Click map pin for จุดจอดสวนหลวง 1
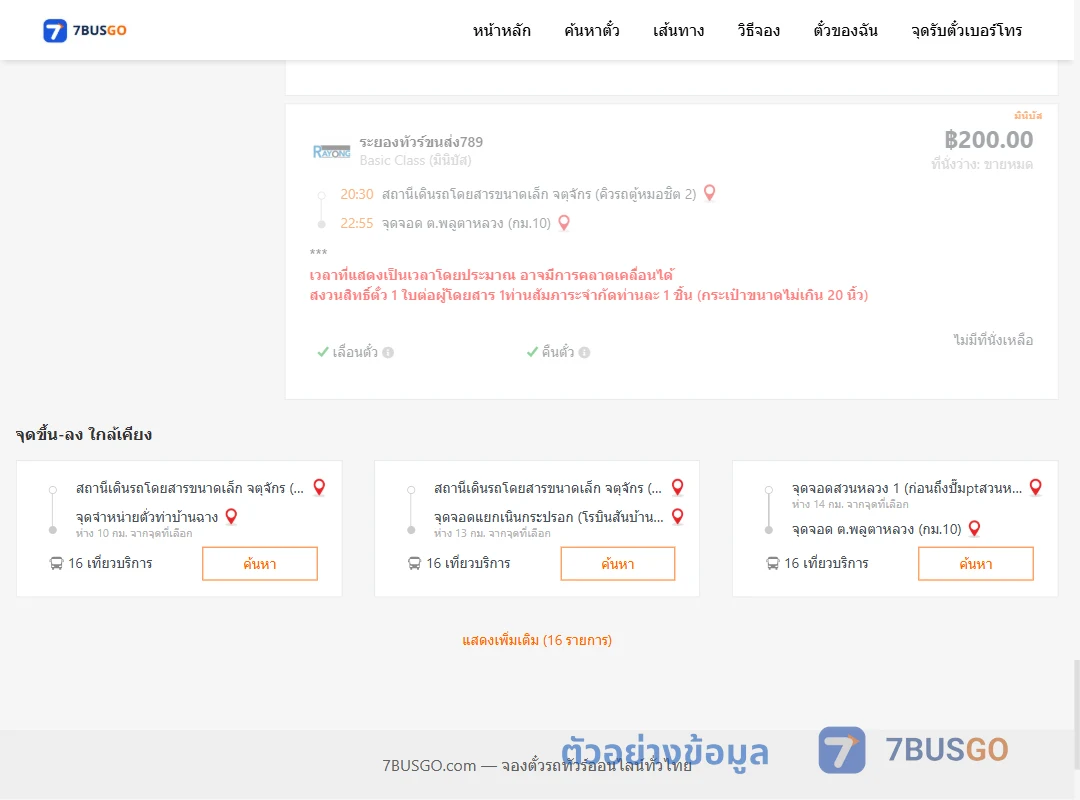1080x800 pixels. pos(1035,487)
